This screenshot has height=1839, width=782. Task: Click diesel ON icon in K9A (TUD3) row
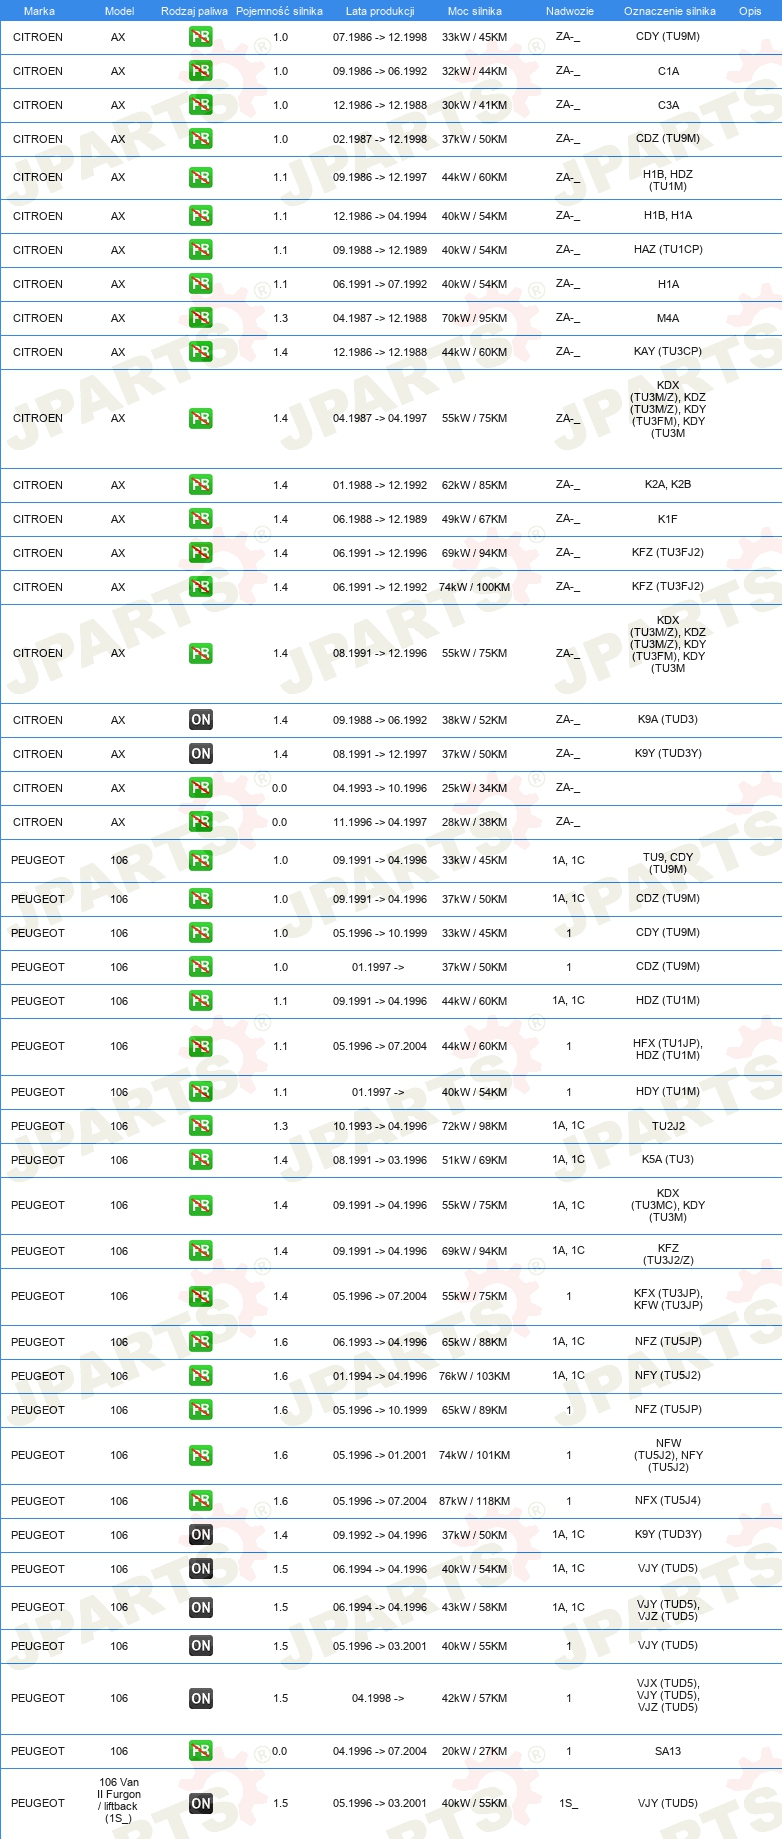pos(201,720)
